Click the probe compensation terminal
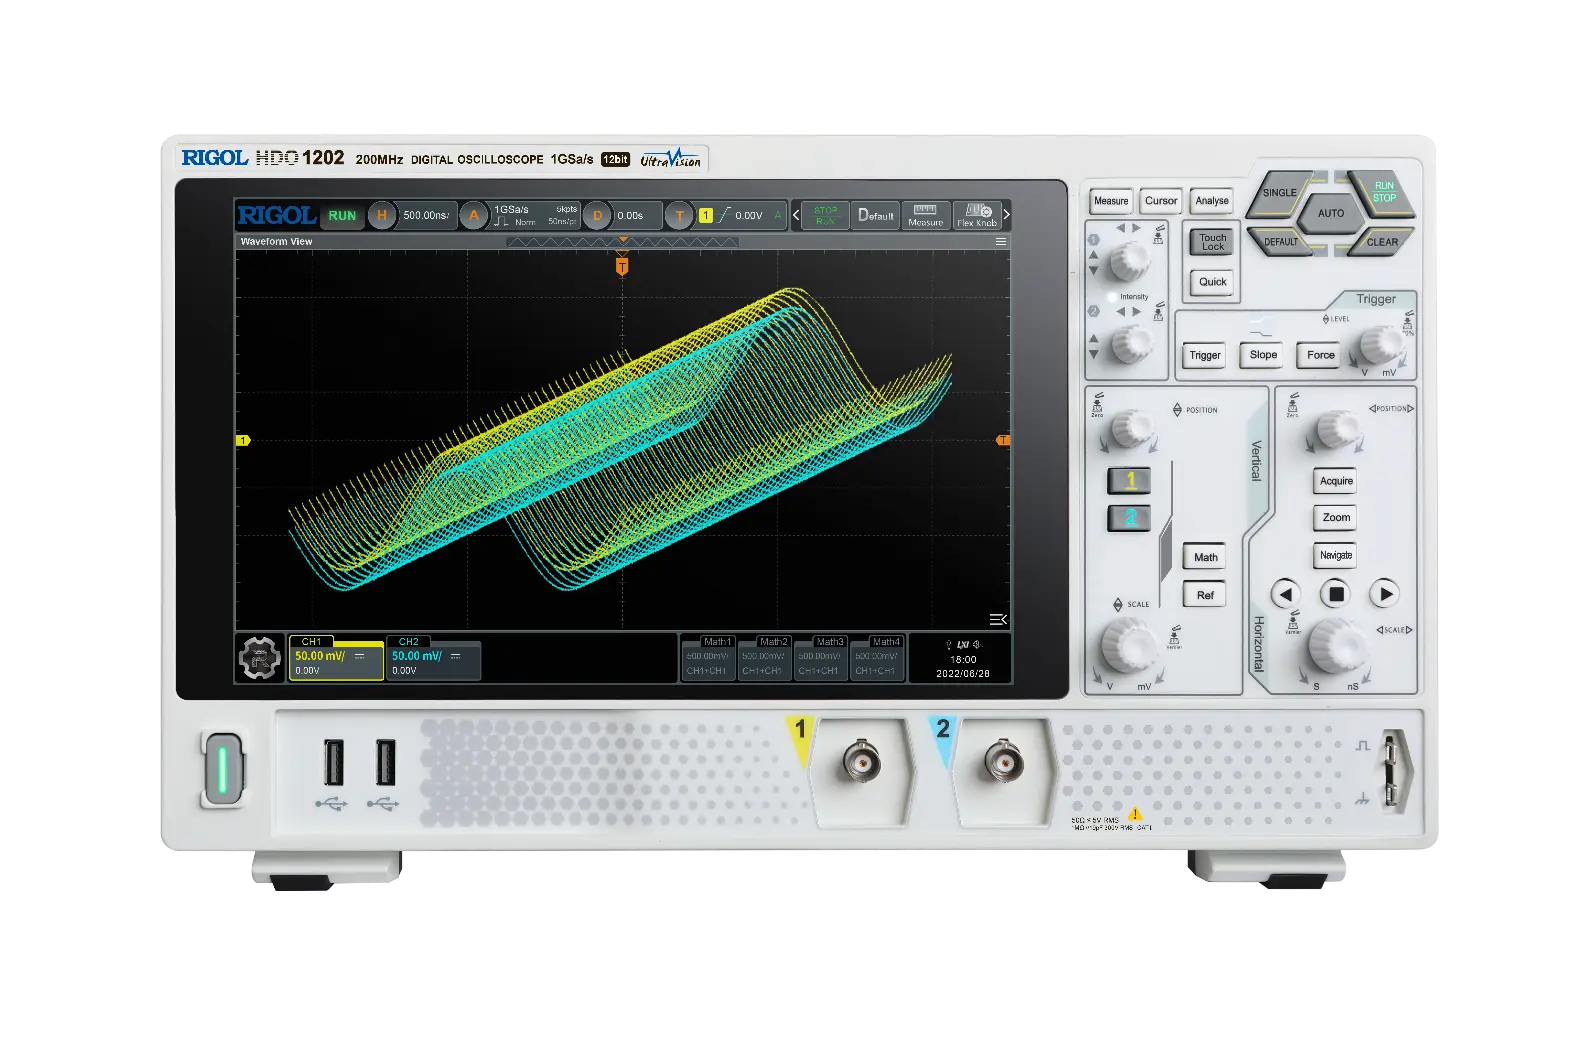 point(1390,769)
